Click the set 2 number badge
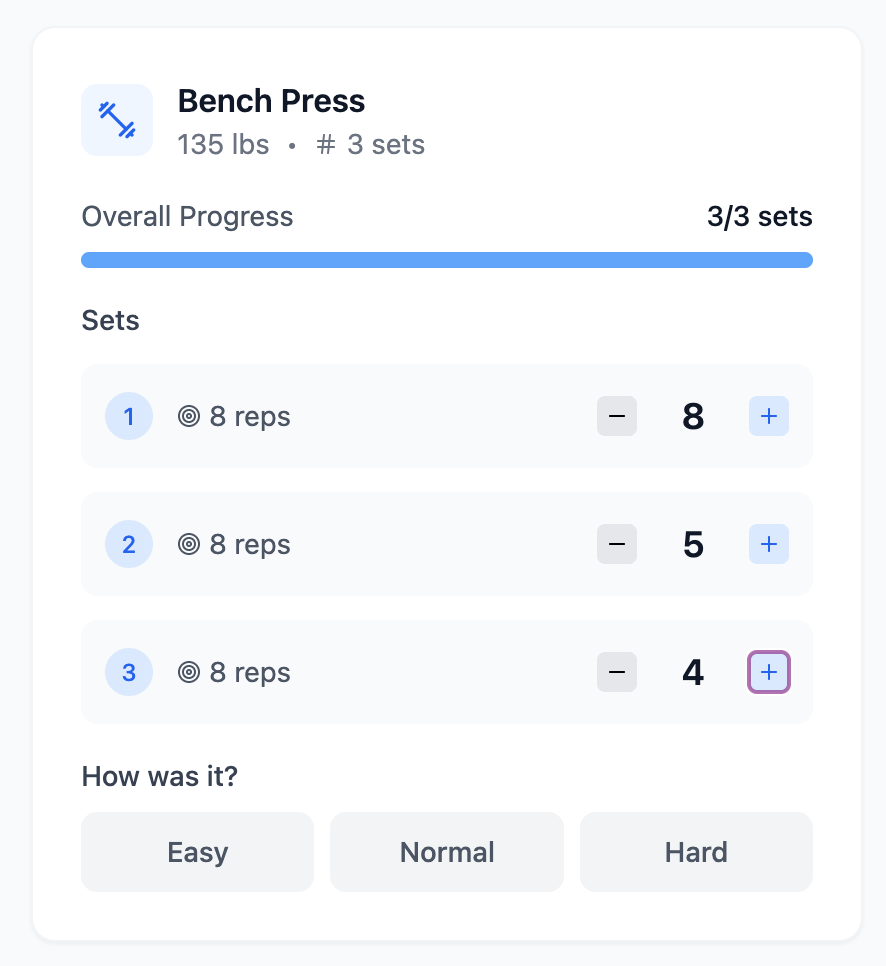The image size is (886, 966). click(x=129, y=544)
